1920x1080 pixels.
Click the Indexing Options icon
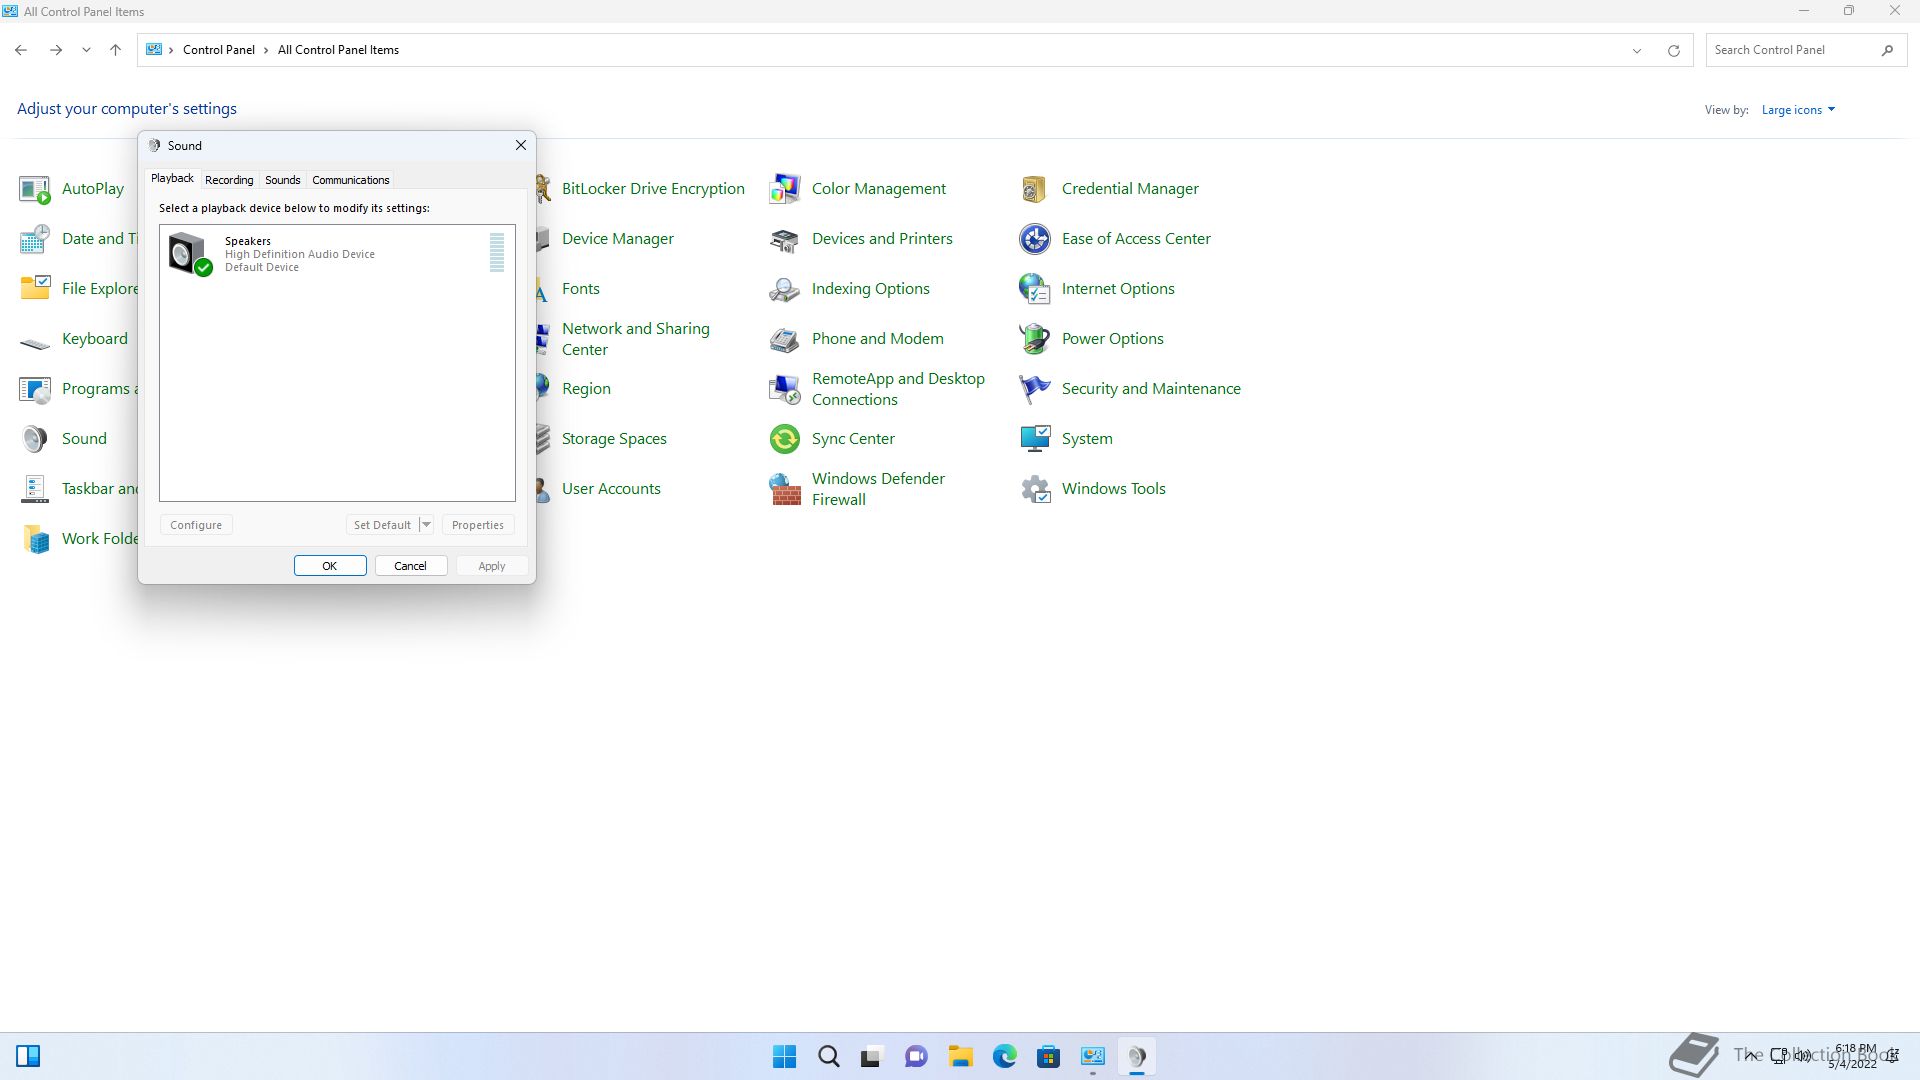pos(785,289)
